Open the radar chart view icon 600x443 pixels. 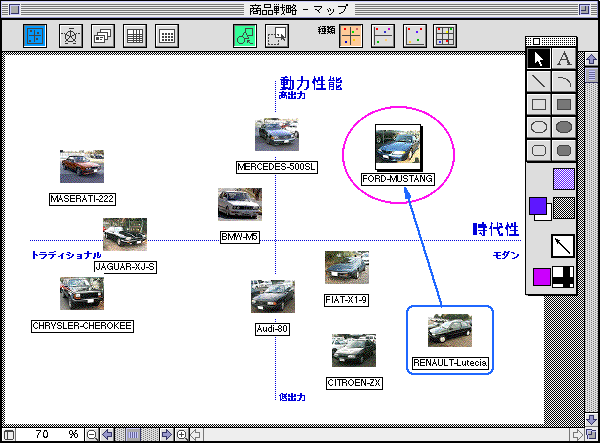tap(71, 36)
